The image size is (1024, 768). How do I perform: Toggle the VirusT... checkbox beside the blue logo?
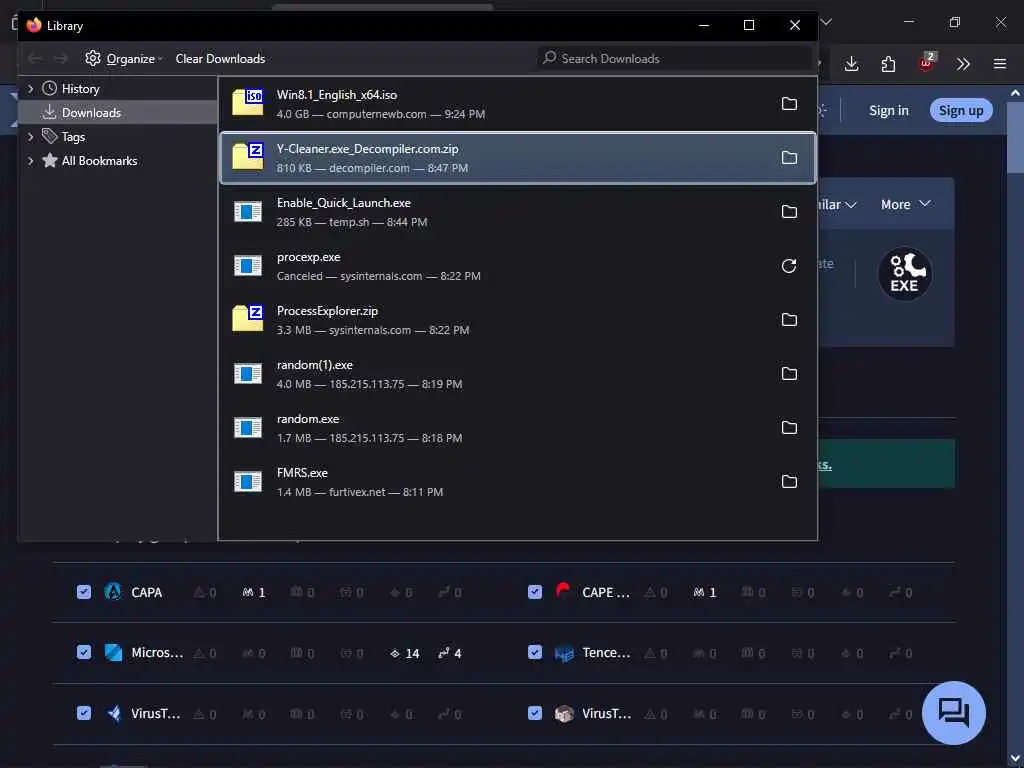84,713
